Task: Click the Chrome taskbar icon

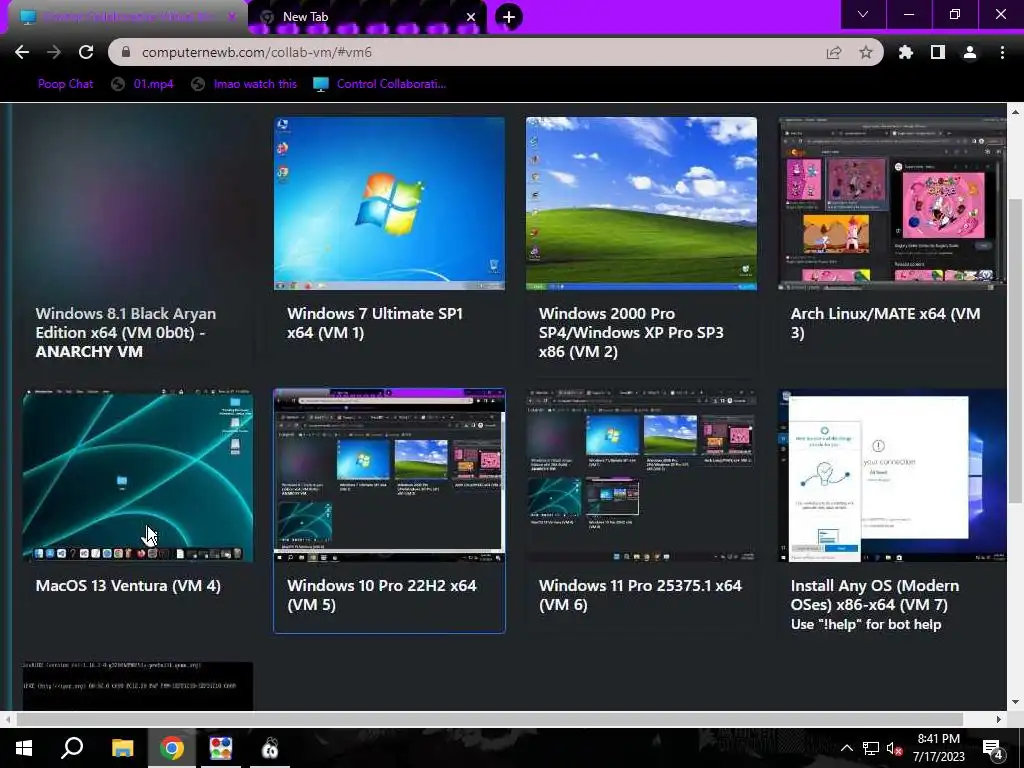Action: click(x=172, y=748)
